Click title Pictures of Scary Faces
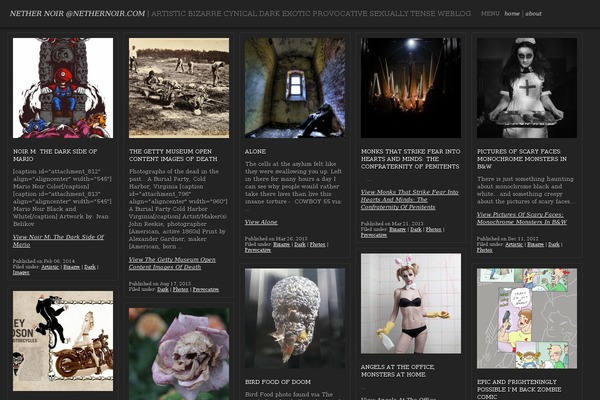Screen dimensions: 600x400 coord(522,159)
